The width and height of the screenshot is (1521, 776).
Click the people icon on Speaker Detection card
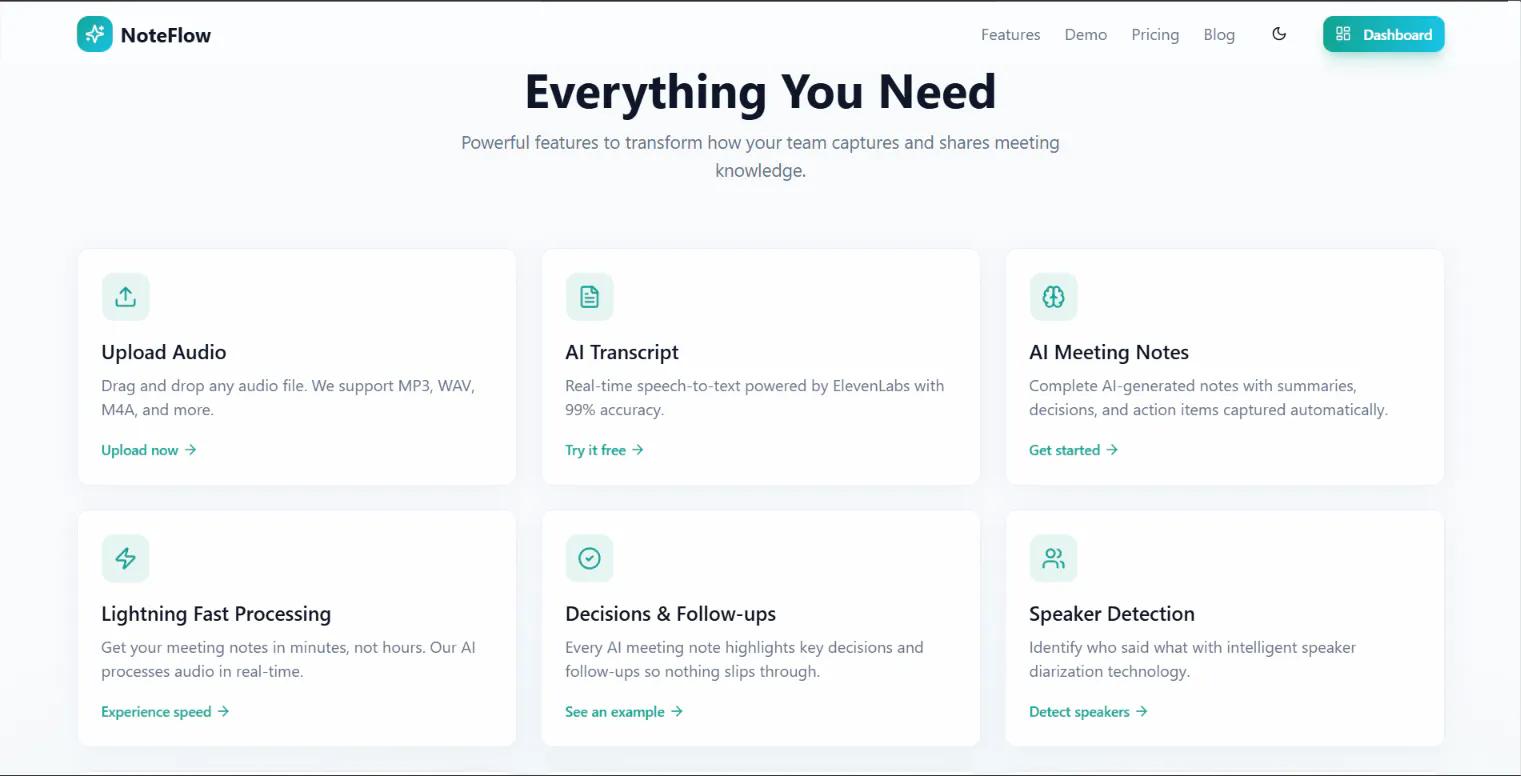(1053, 559)
